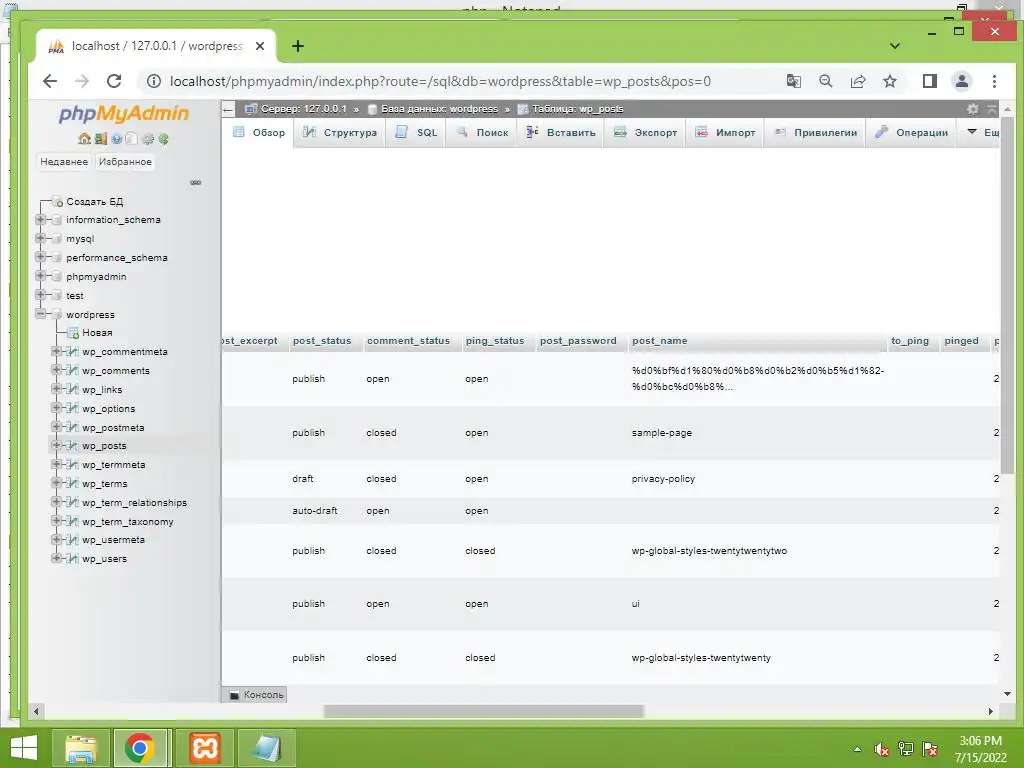Viewport: 1024px width, 768px height.
Task: Open a new Chrome tab
Action: coord(298,46)
